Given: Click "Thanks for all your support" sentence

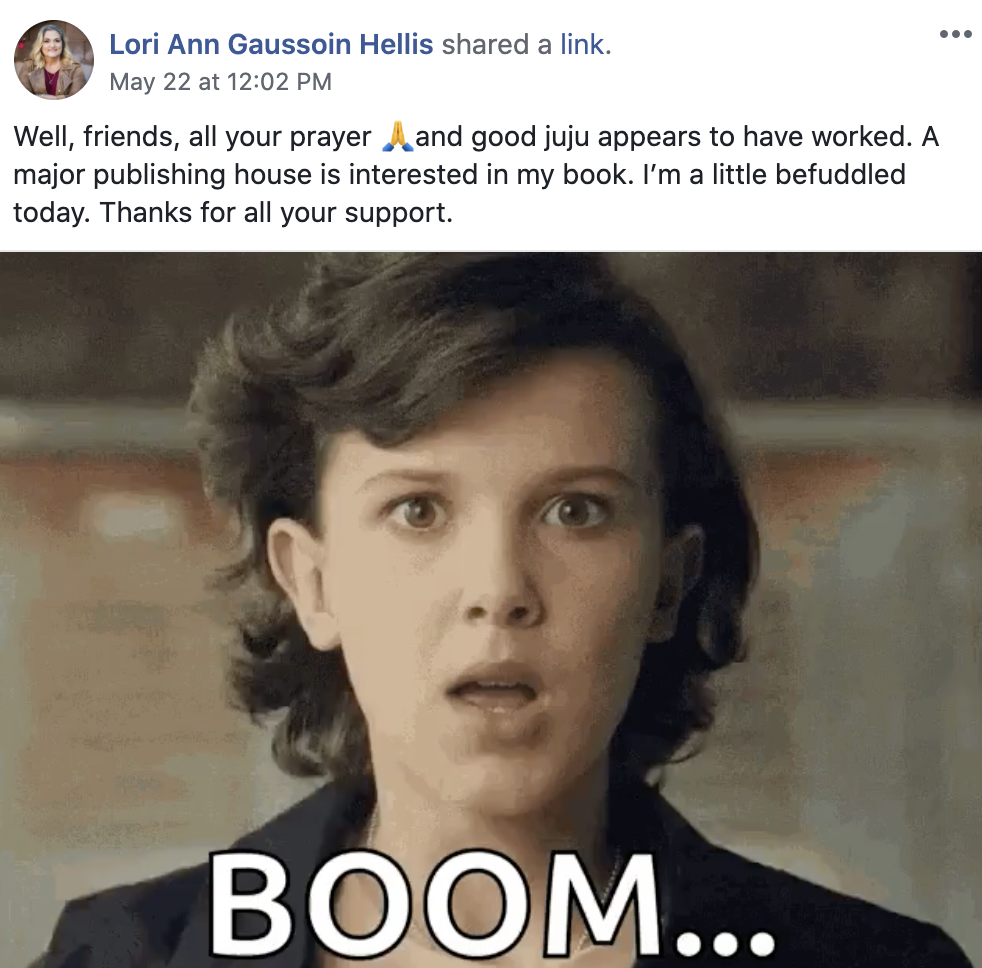Looking at the screenshot, I should click(276, 213).
